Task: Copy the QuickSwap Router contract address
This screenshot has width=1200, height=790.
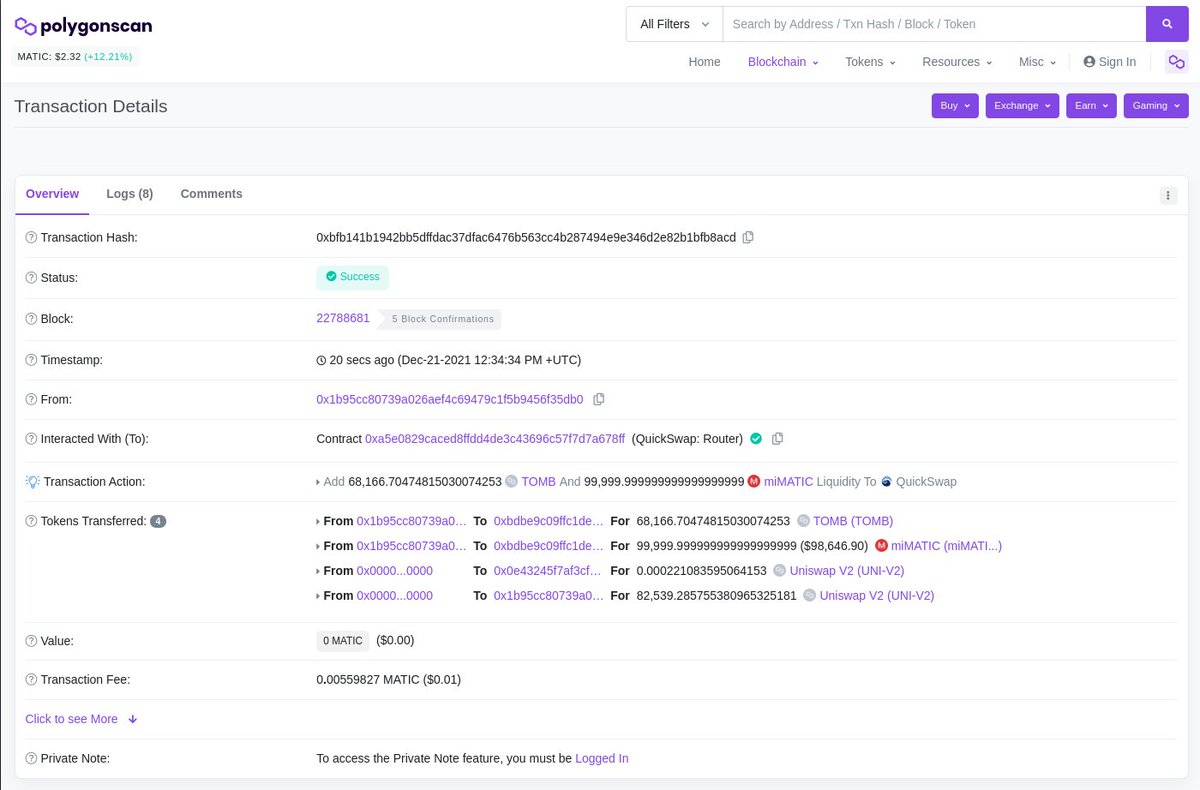Action: (777, 438)
